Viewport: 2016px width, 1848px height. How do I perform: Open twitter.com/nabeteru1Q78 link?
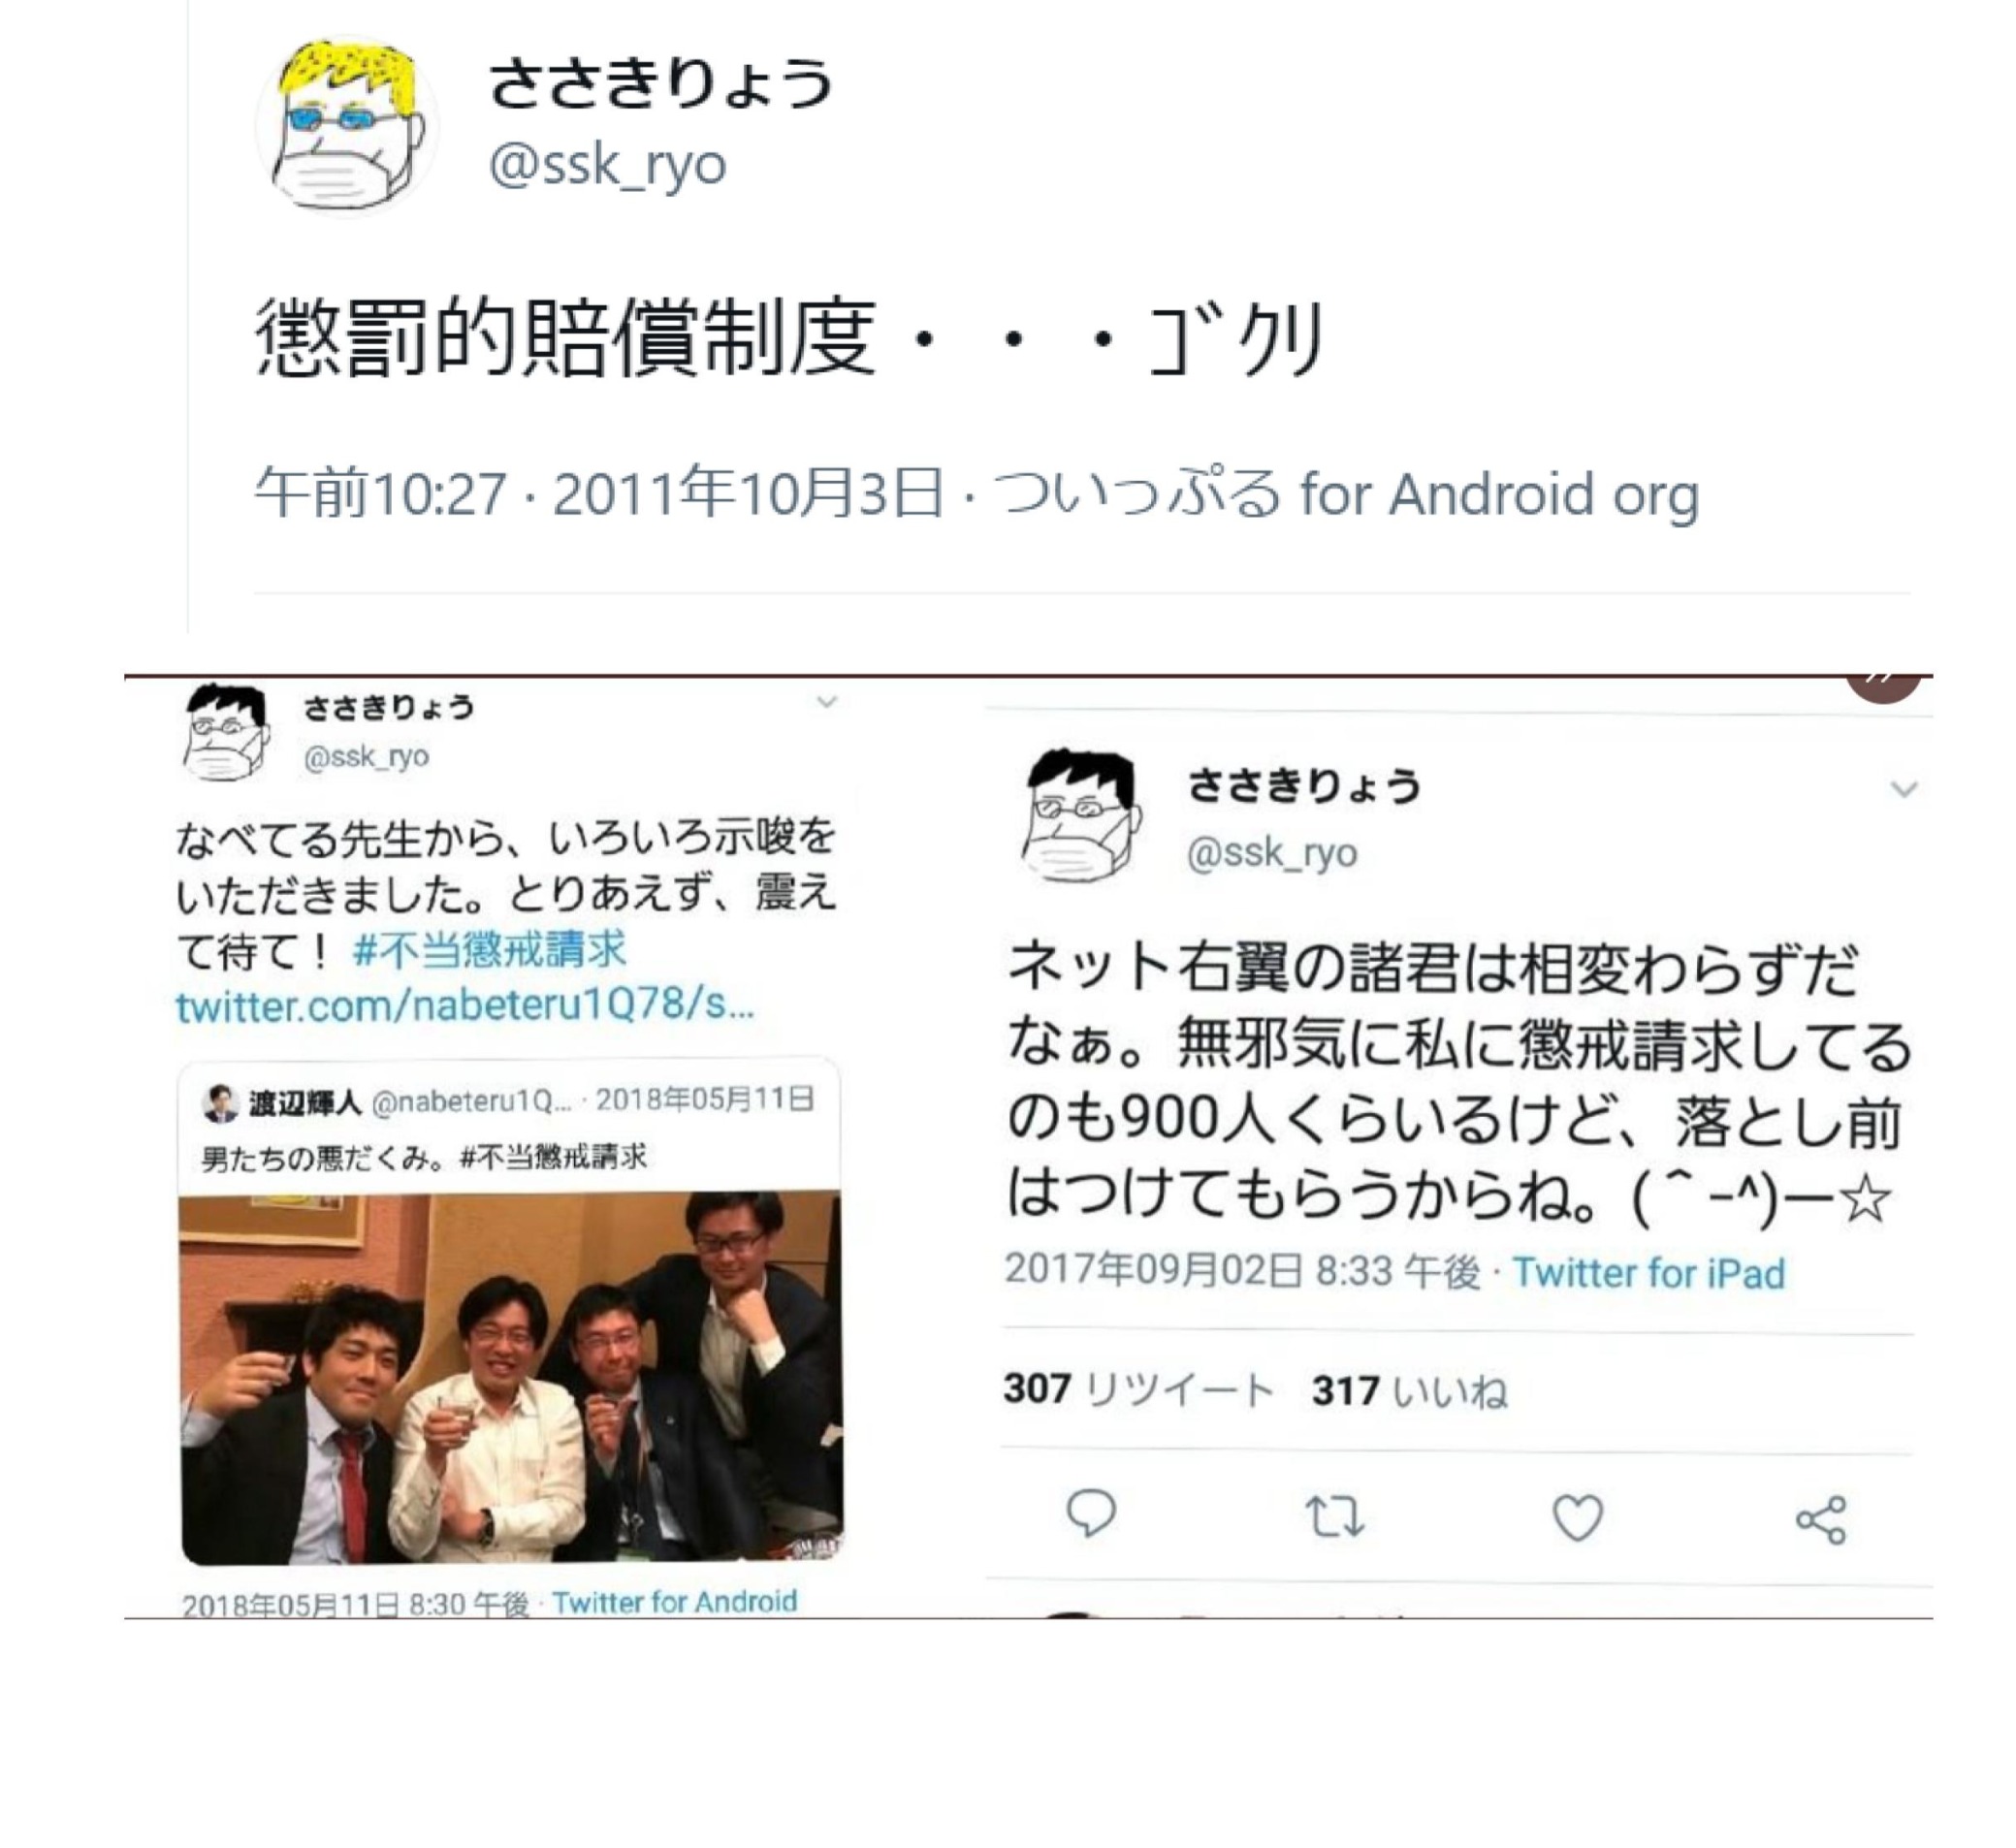coord(465,1005)
